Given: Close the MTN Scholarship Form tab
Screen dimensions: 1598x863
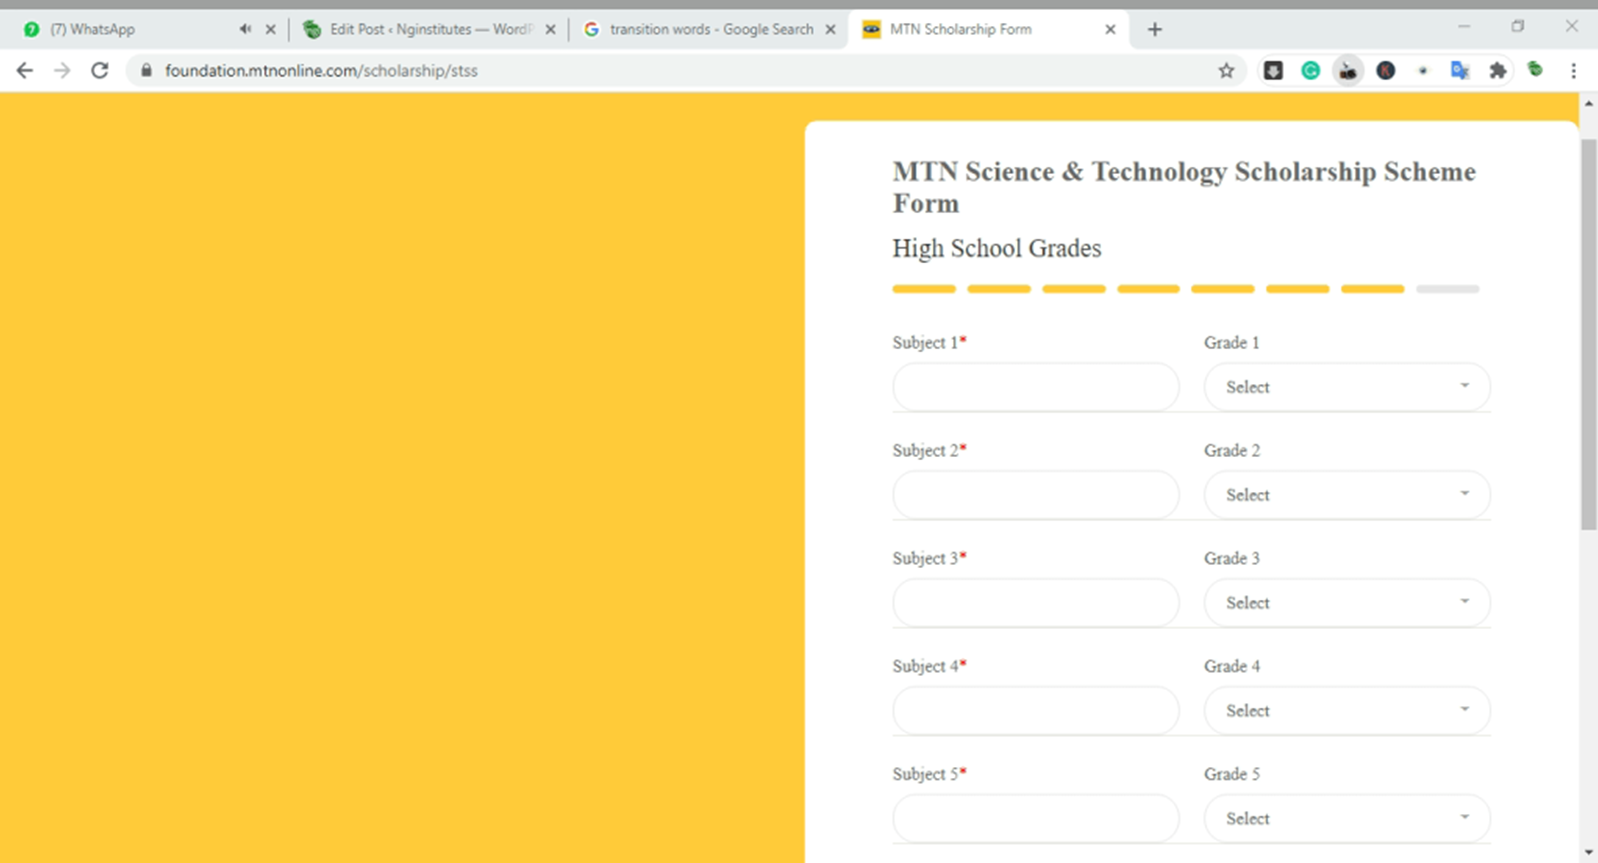Looking at the screenshot, I should (x=1110, y=29).
